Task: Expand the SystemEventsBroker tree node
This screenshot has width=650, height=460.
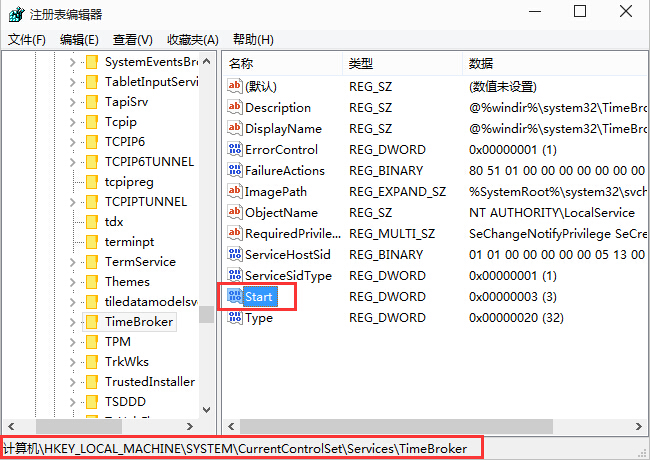Action: click(73, 62)
